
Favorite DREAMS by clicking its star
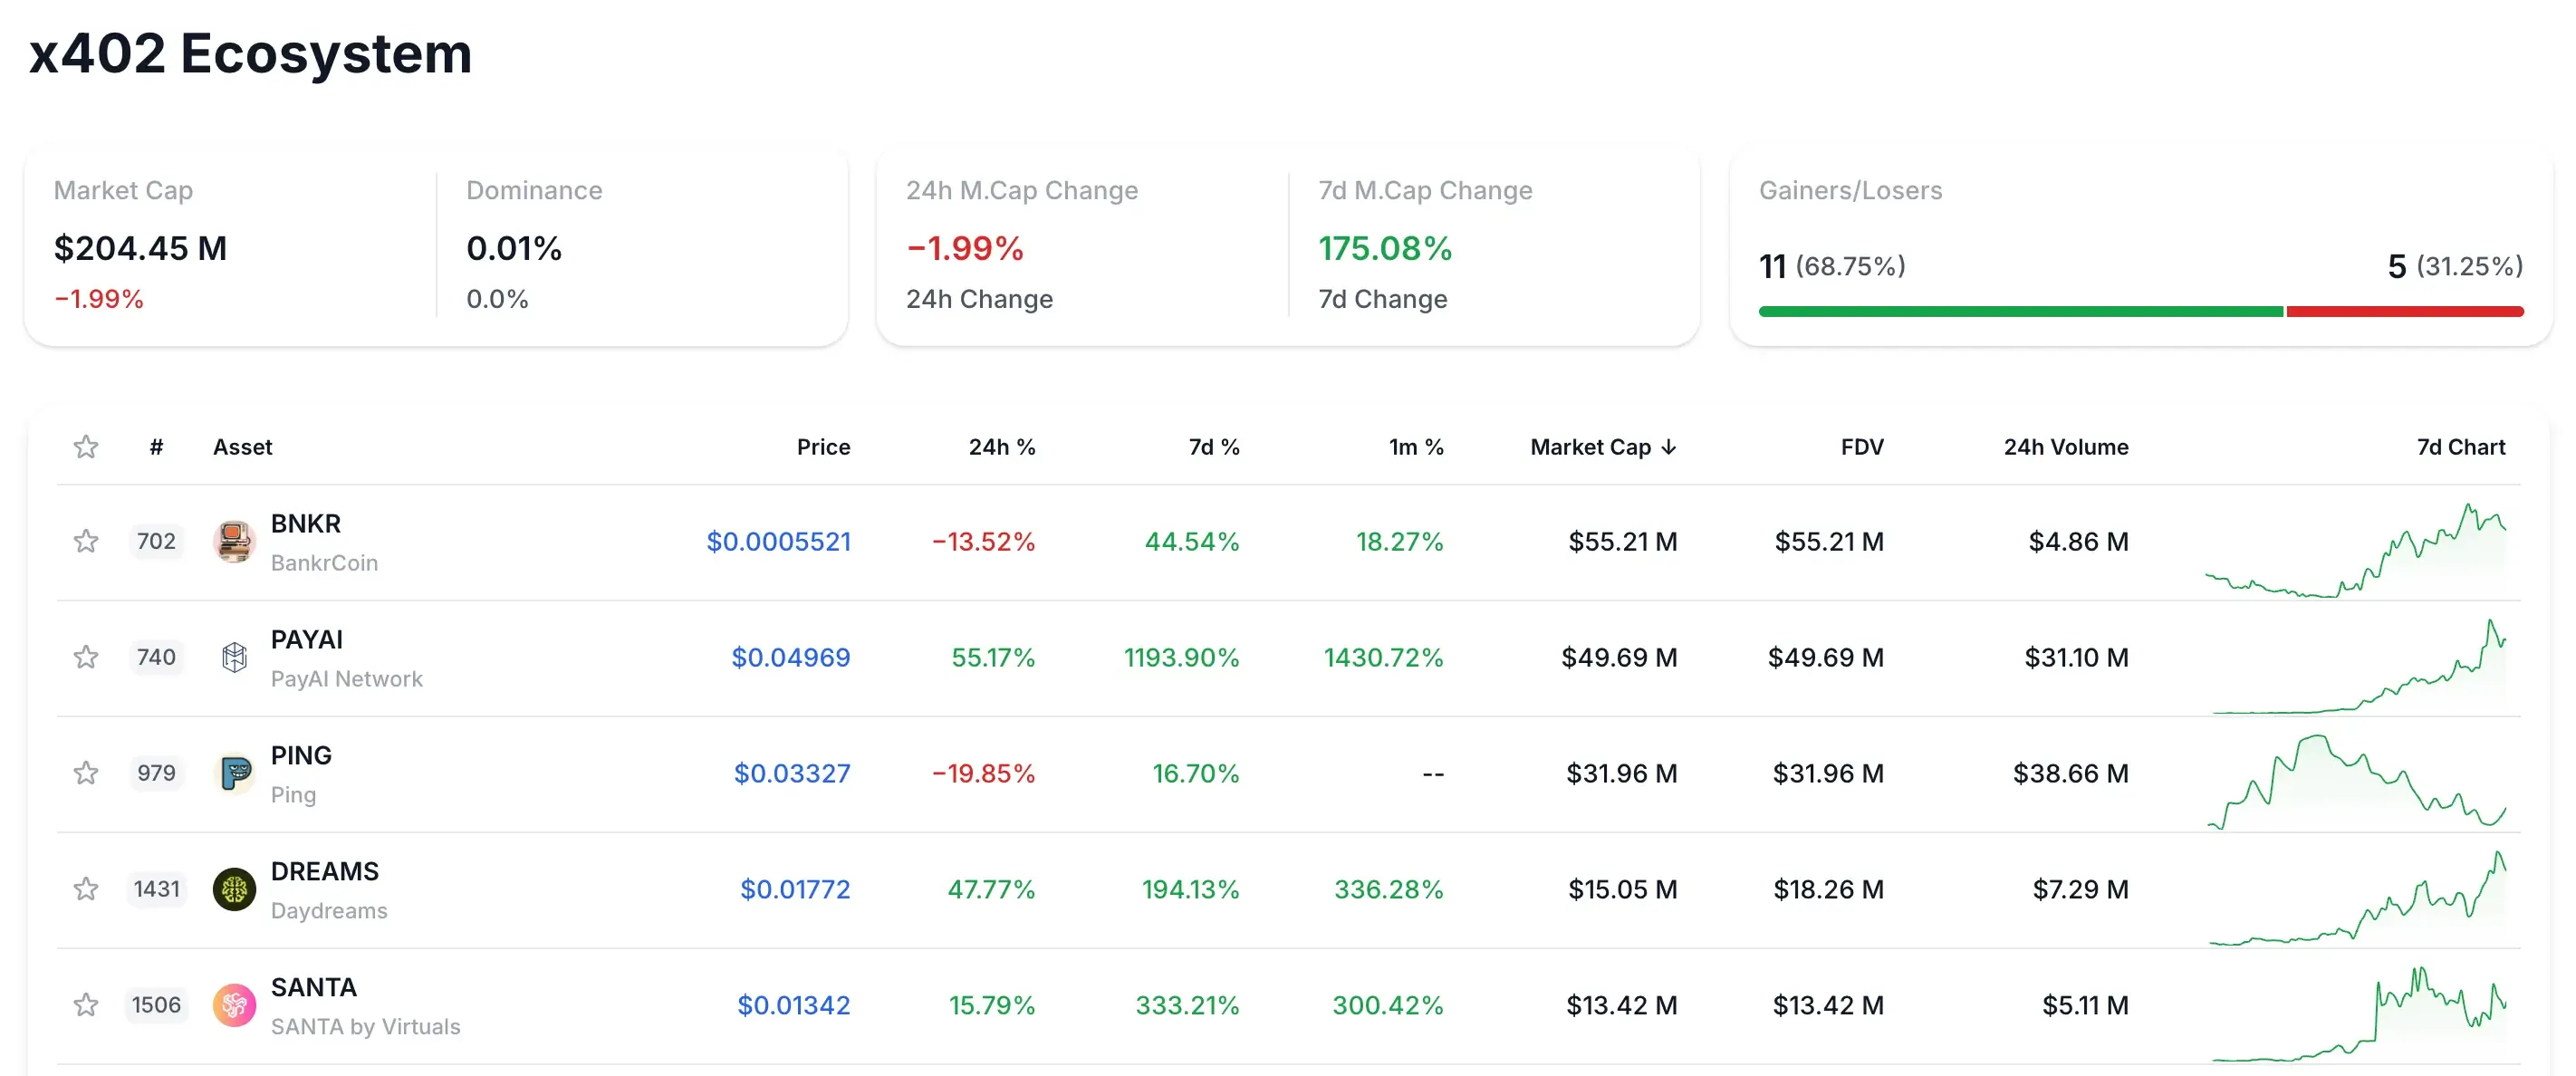86,889
